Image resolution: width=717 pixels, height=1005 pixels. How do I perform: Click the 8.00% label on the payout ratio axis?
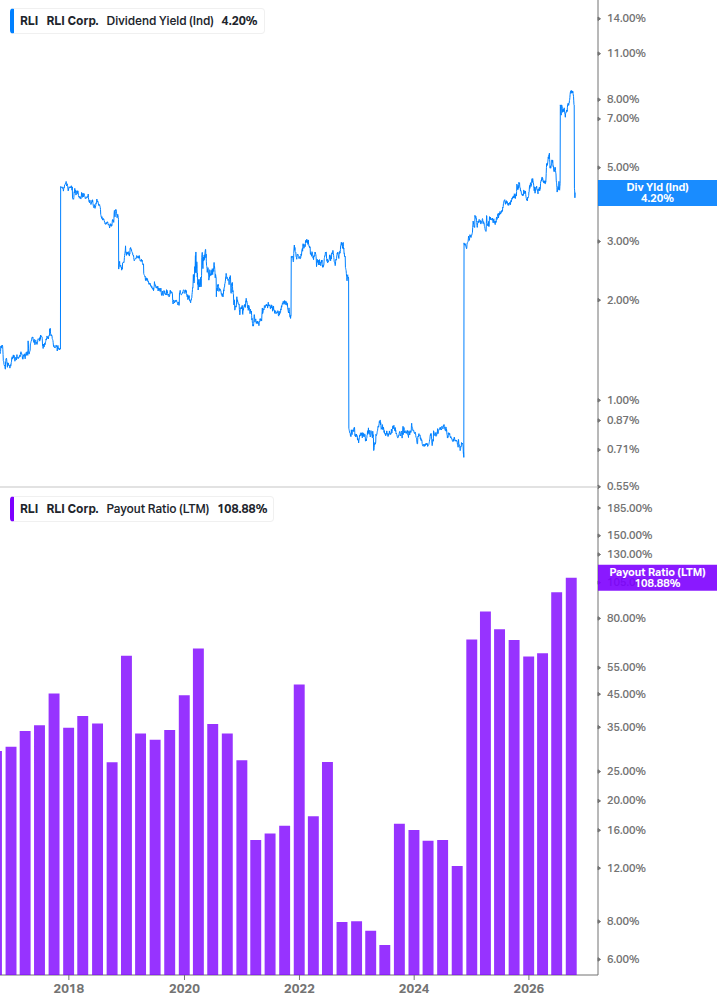(623, 922)
